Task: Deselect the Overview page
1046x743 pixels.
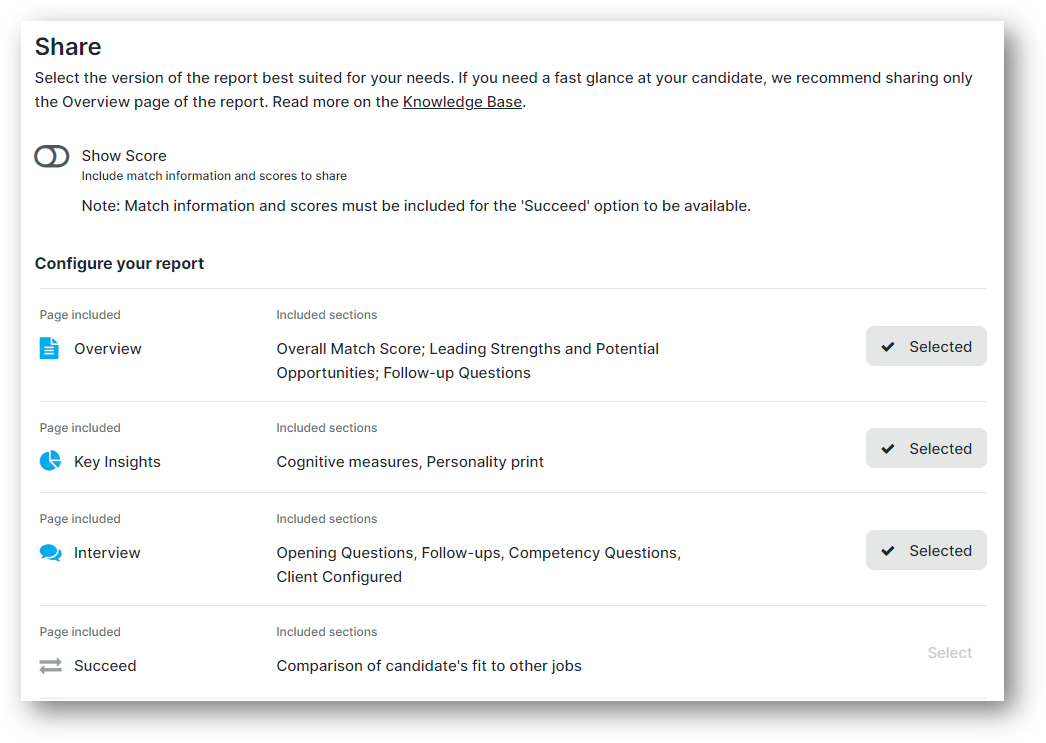Action: point(926,346)
